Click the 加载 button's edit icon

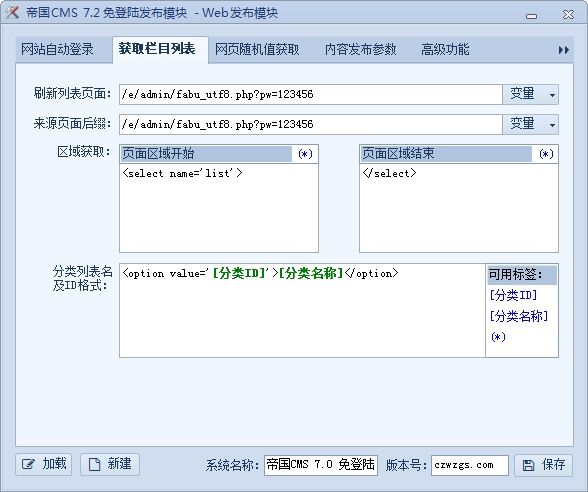(x=28, y=465)
